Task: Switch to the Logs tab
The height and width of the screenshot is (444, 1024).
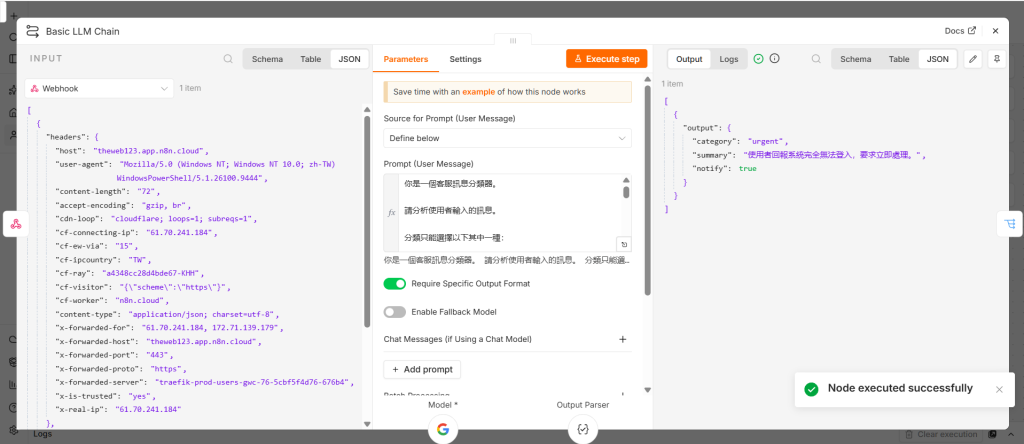Action: [729, 59]
